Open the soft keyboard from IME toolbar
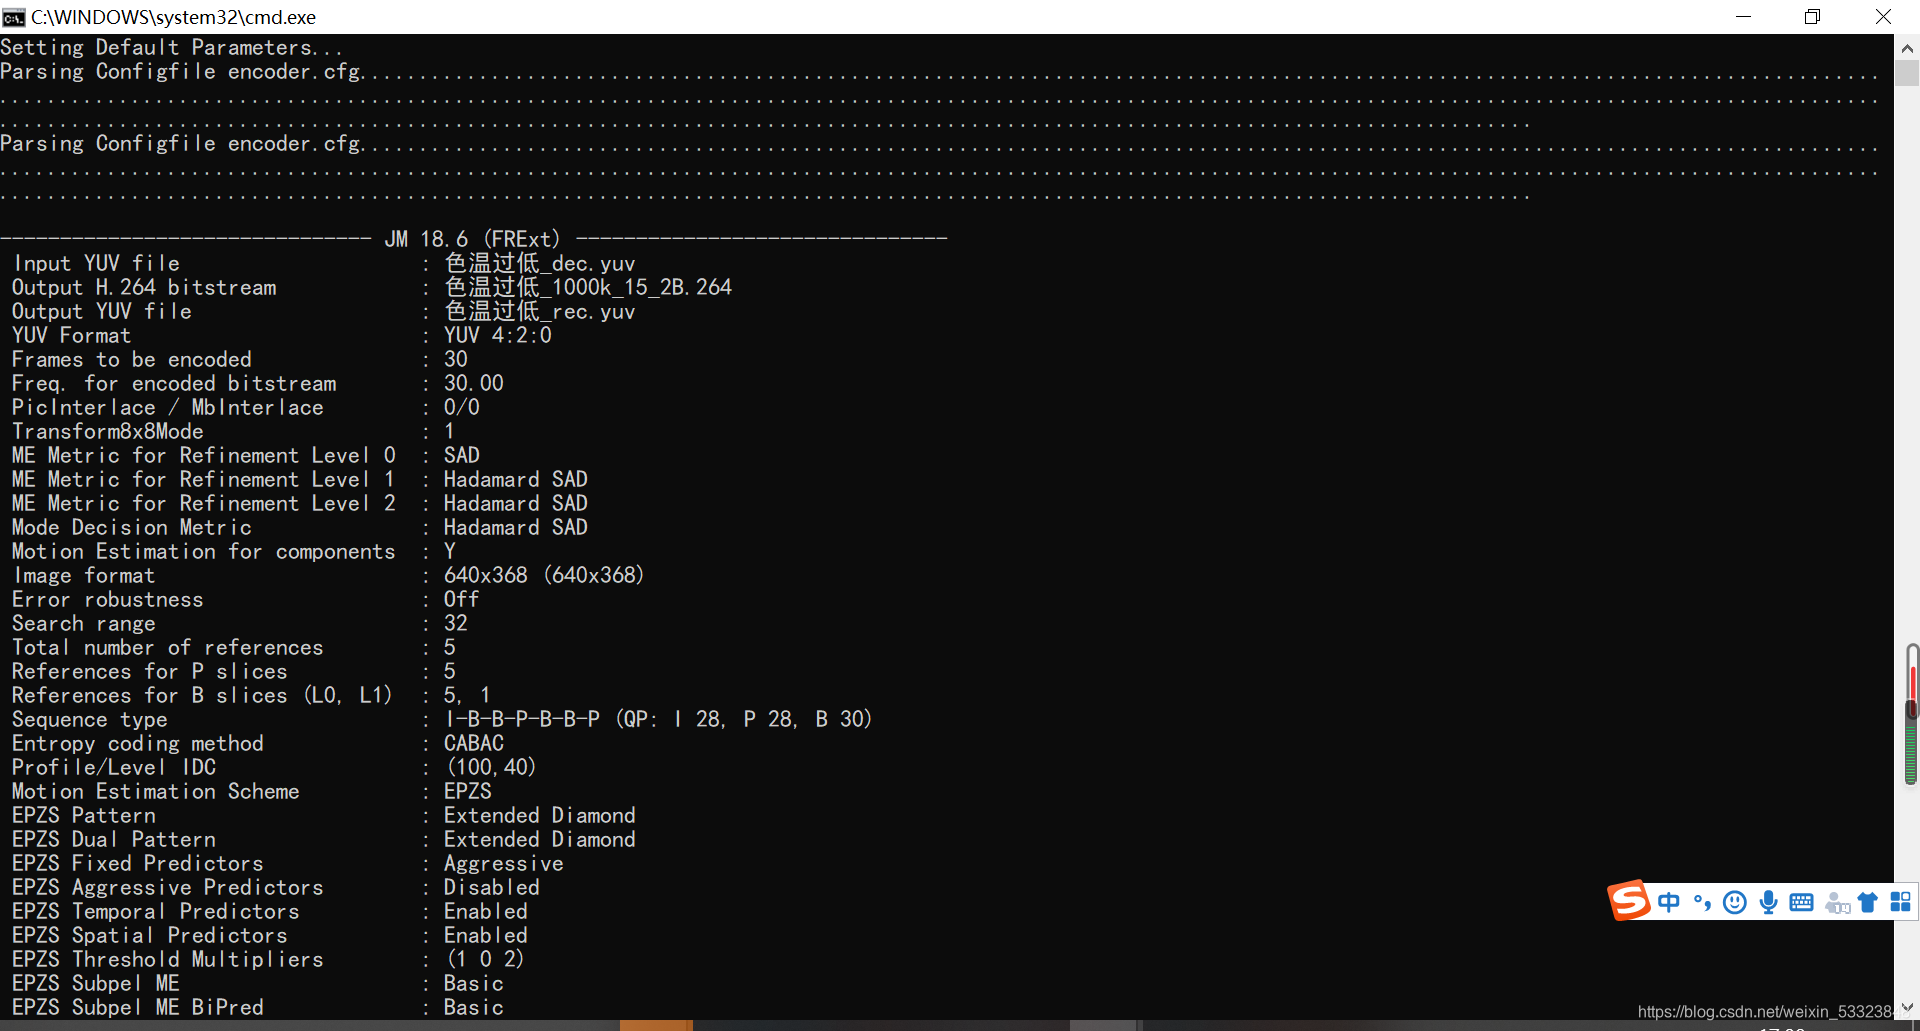Screen dimensions: 1920x1031 coord(1802,903)
